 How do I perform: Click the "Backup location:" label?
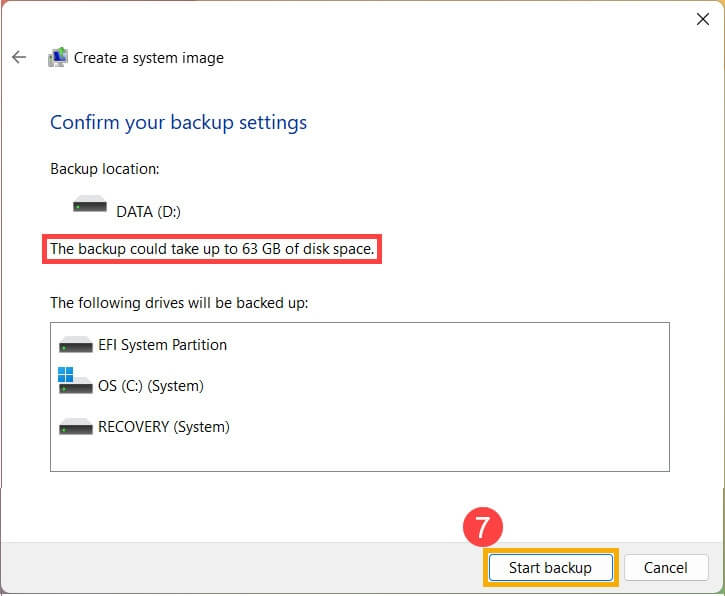(x=105, y=169)
